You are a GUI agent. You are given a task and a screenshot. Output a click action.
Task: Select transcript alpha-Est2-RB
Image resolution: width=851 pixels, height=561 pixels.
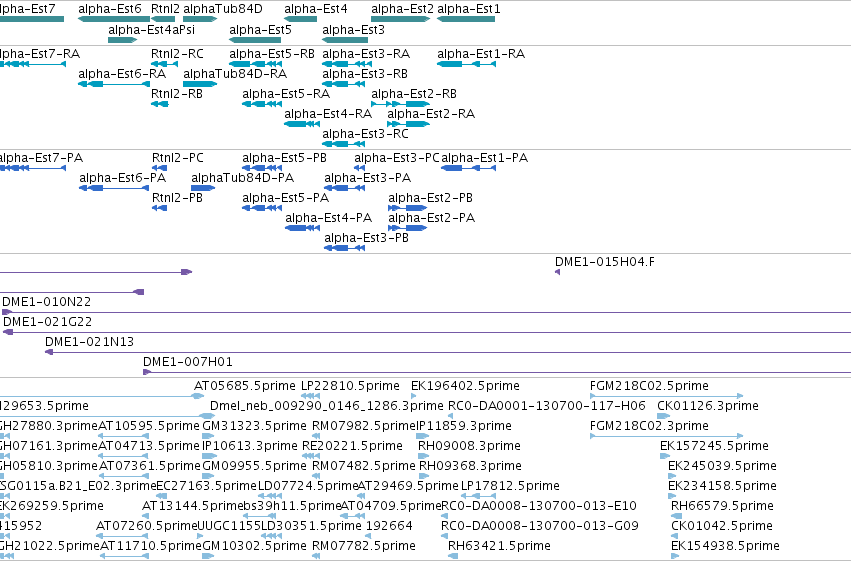pos(401,104)
